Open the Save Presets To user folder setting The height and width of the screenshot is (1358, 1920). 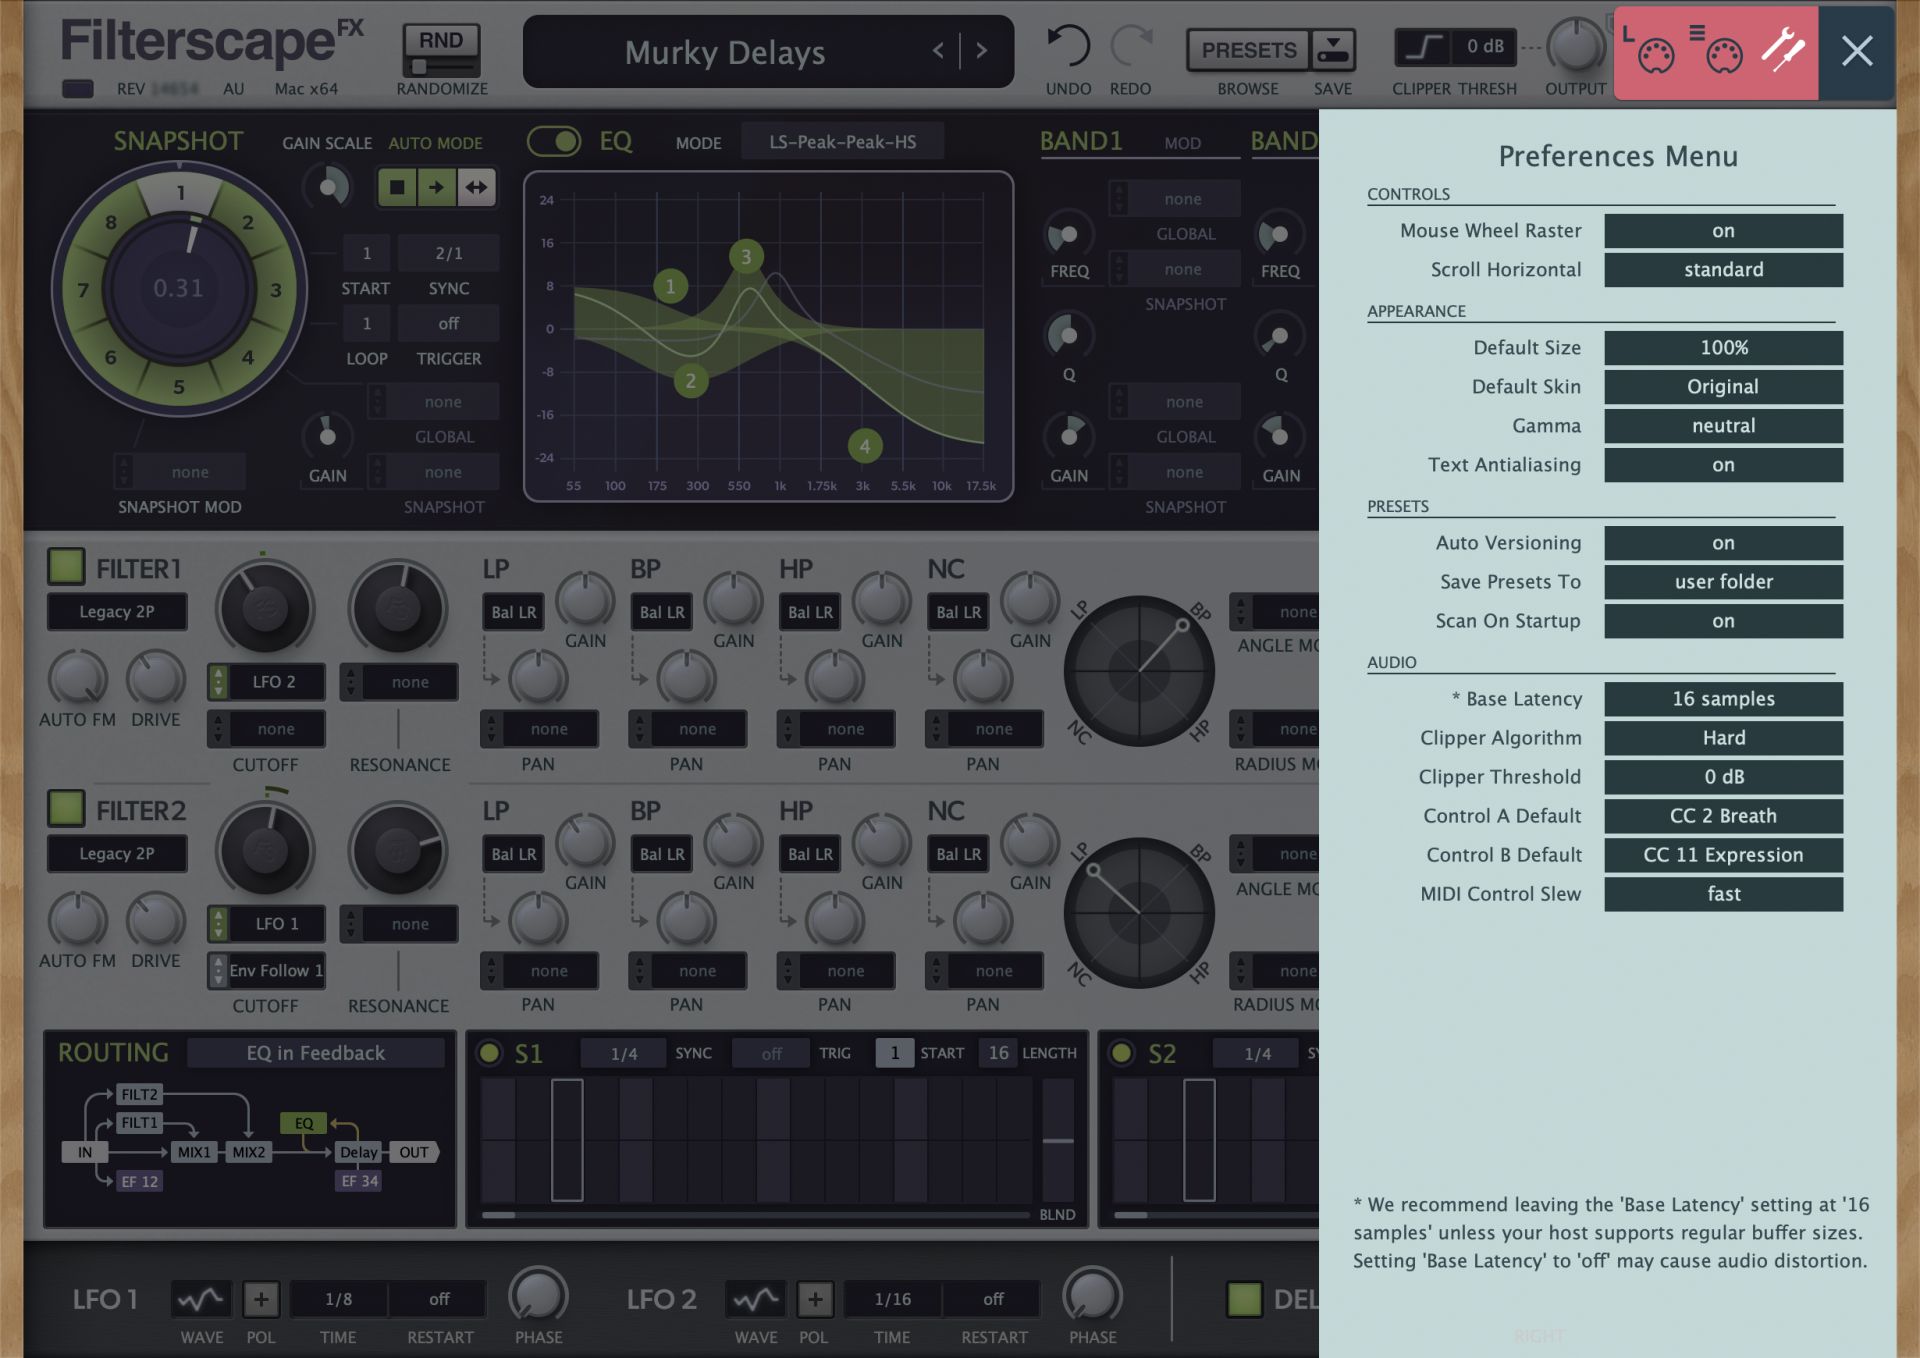click(x=1723, y=582)
